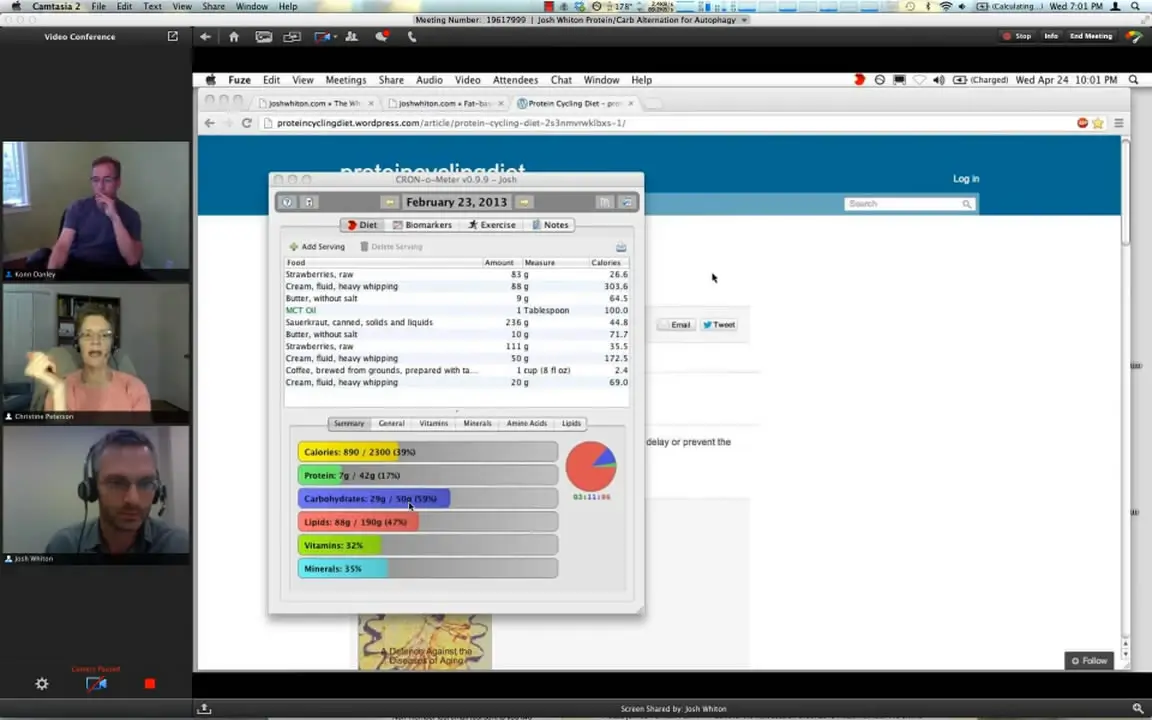Viewport: 1152px width, 720px height.
Task: Click the second CRON-o-Meter toolbar icon
Action: pos(309,202)
